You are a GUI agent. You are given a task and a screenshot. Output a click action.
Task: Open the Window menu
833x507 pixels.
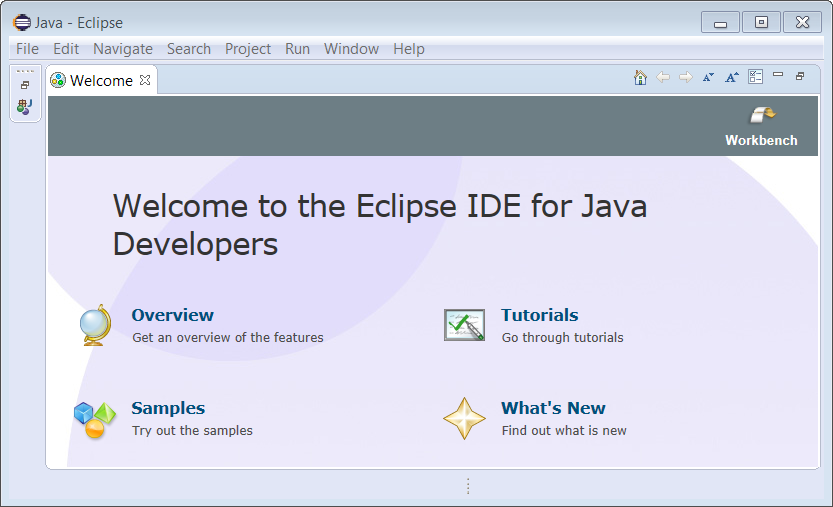351,49
